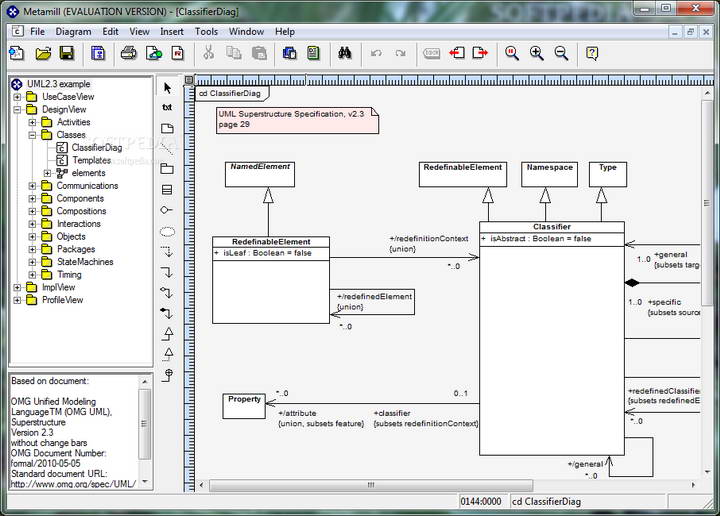The width and height of the screenshot is (720, 516).
Task: Select the ellipse use case tool
Action: [167, 232]
